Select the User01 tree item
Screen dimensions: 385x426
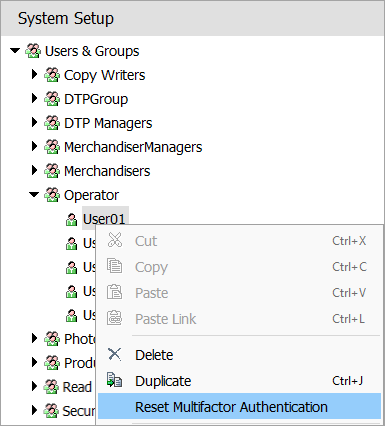click(105, 219)
